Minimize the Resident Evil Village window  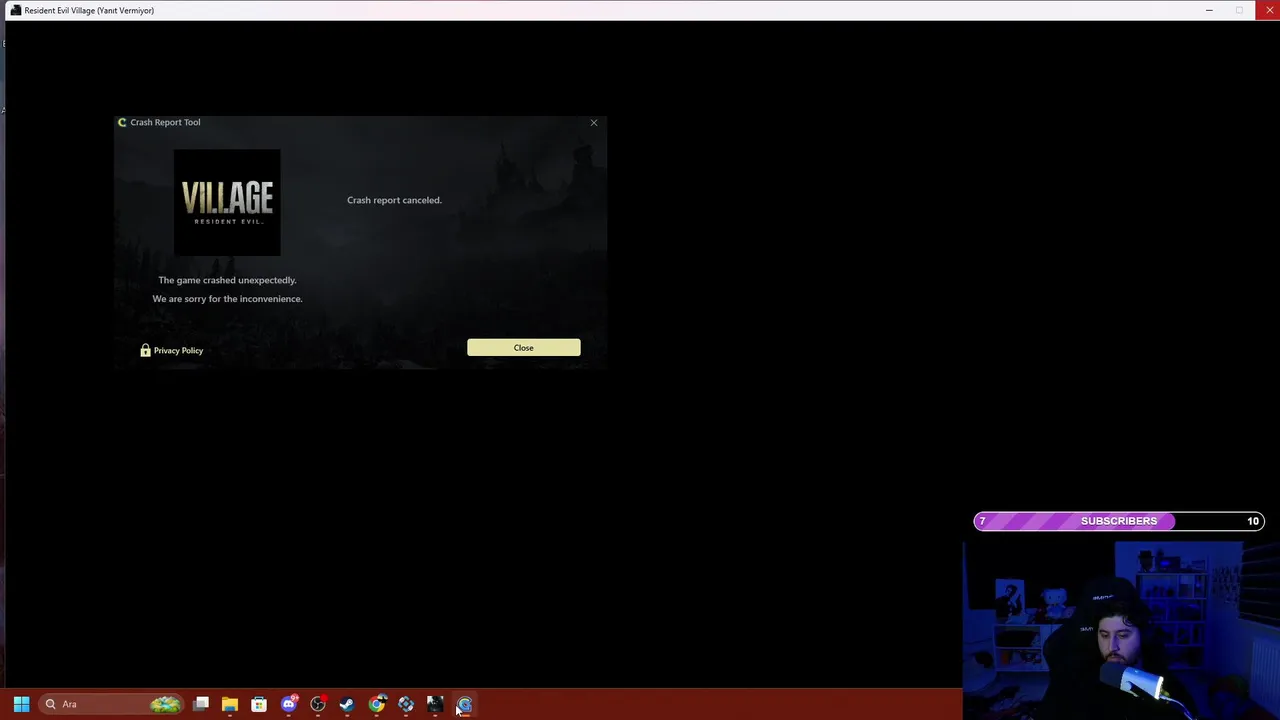[x=1209, y=10]
